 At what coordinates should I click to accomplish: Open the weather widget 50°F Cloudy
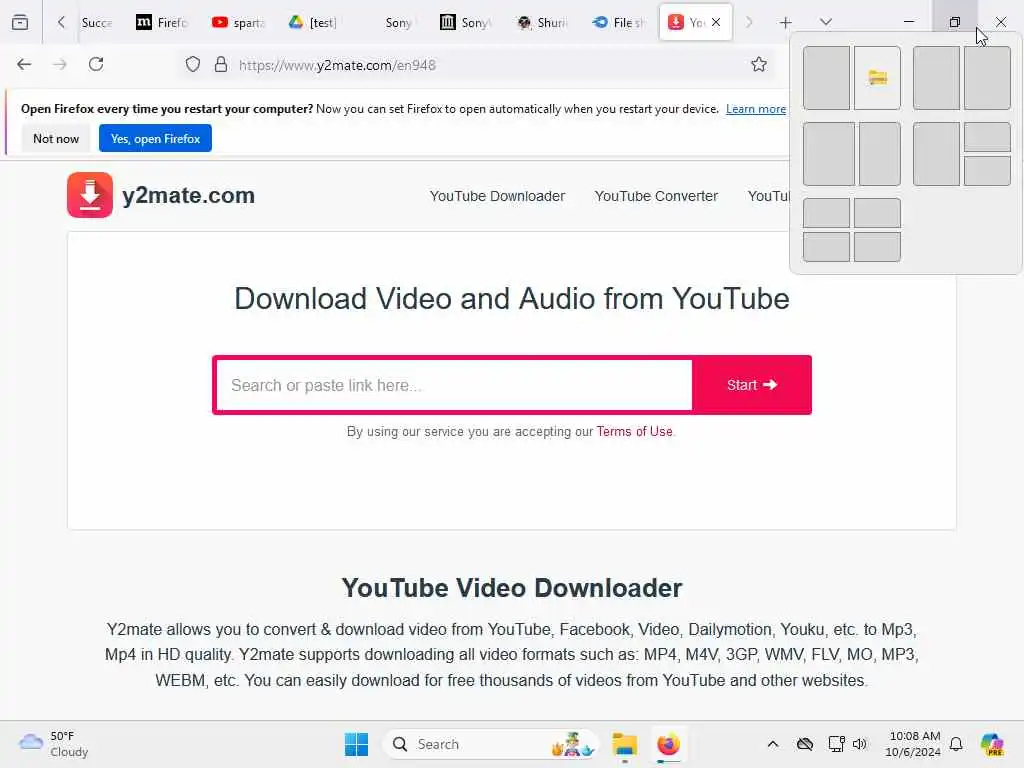click(54, 744)
